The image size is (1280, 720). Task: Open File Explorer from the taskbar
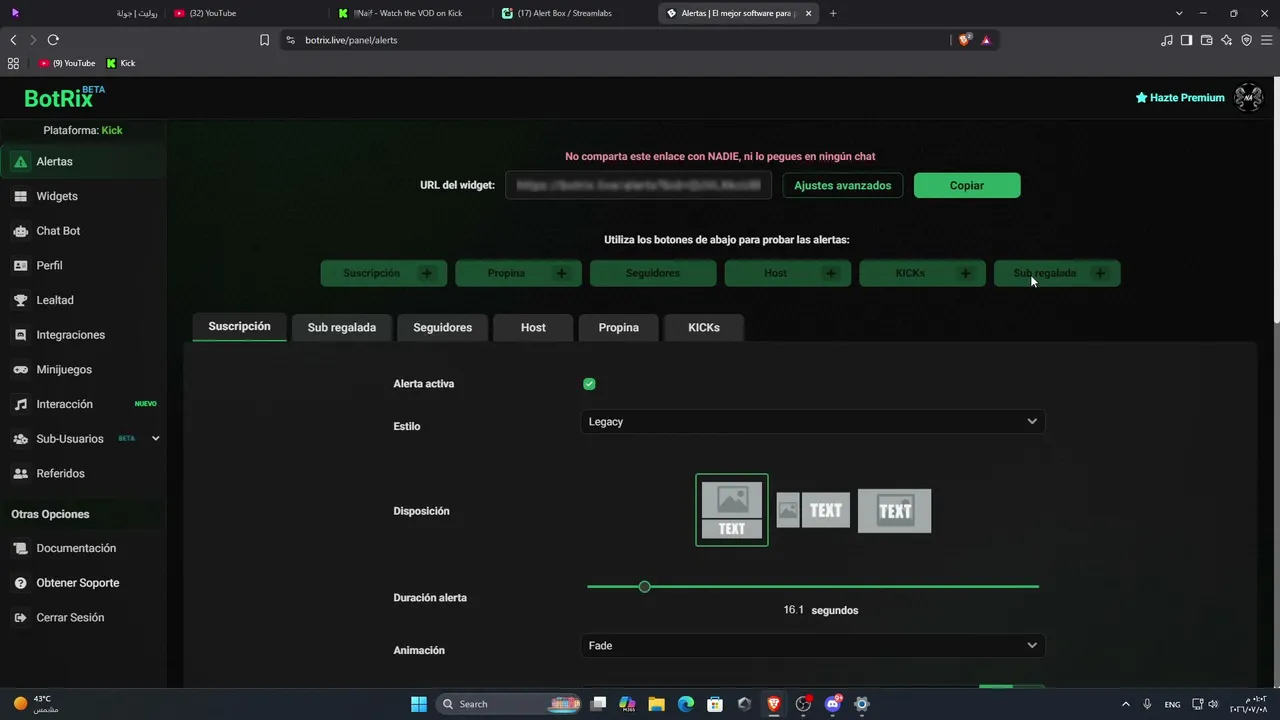point(656,704)
